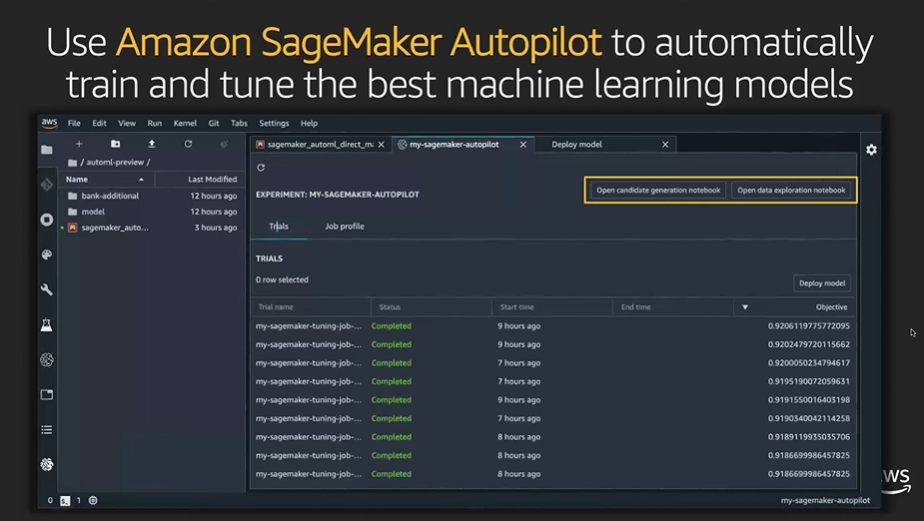Open the sagemaker_auto... notebook file
This screenshot has height=521, width=924.
click(x=153, y=227)
